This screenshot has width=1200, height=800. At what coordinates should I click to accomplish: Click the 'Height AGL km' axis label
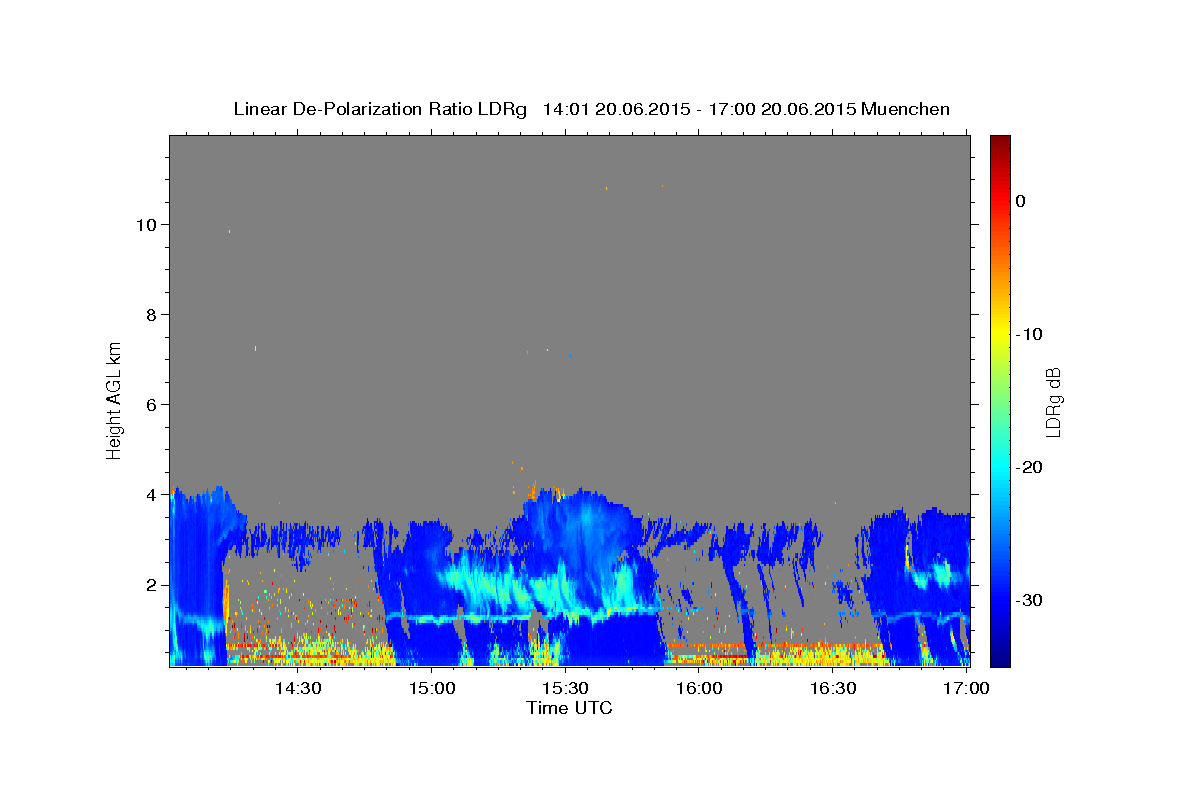tap(115, 399)
